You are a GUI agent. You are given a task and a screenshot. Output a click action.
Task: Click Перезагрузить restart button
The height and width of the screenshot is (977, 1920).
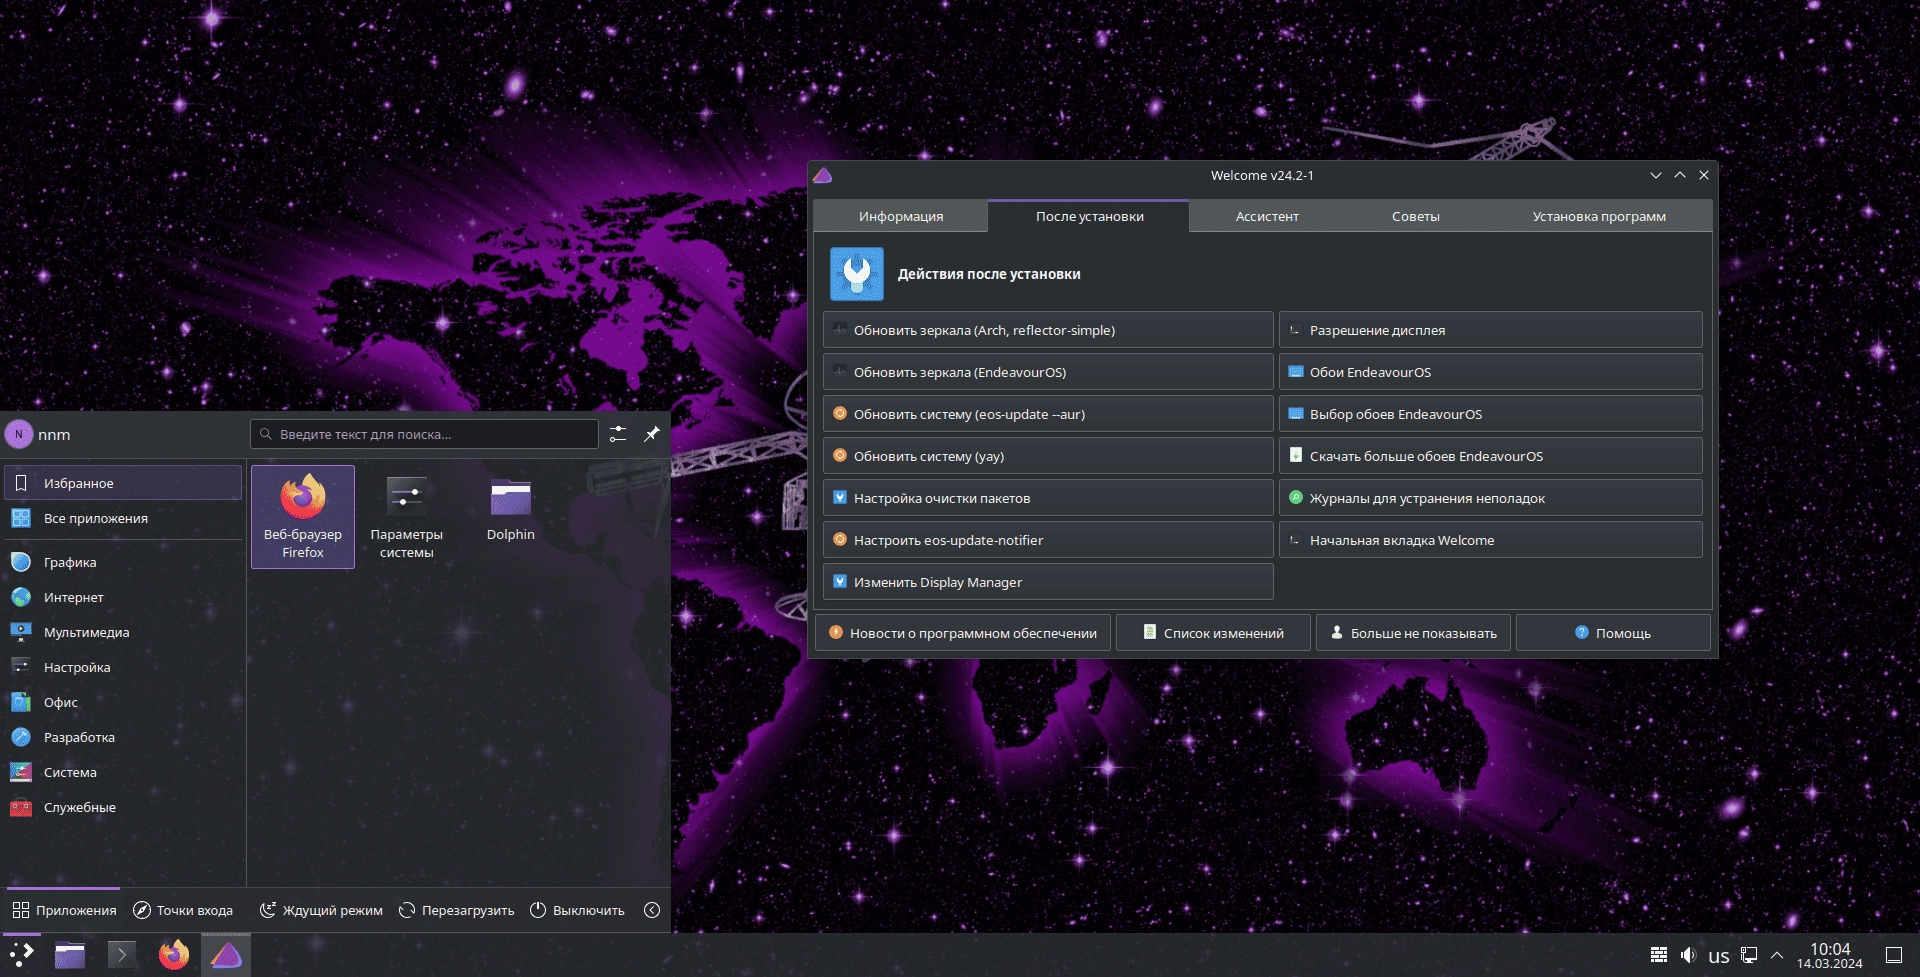pos(456,910)
